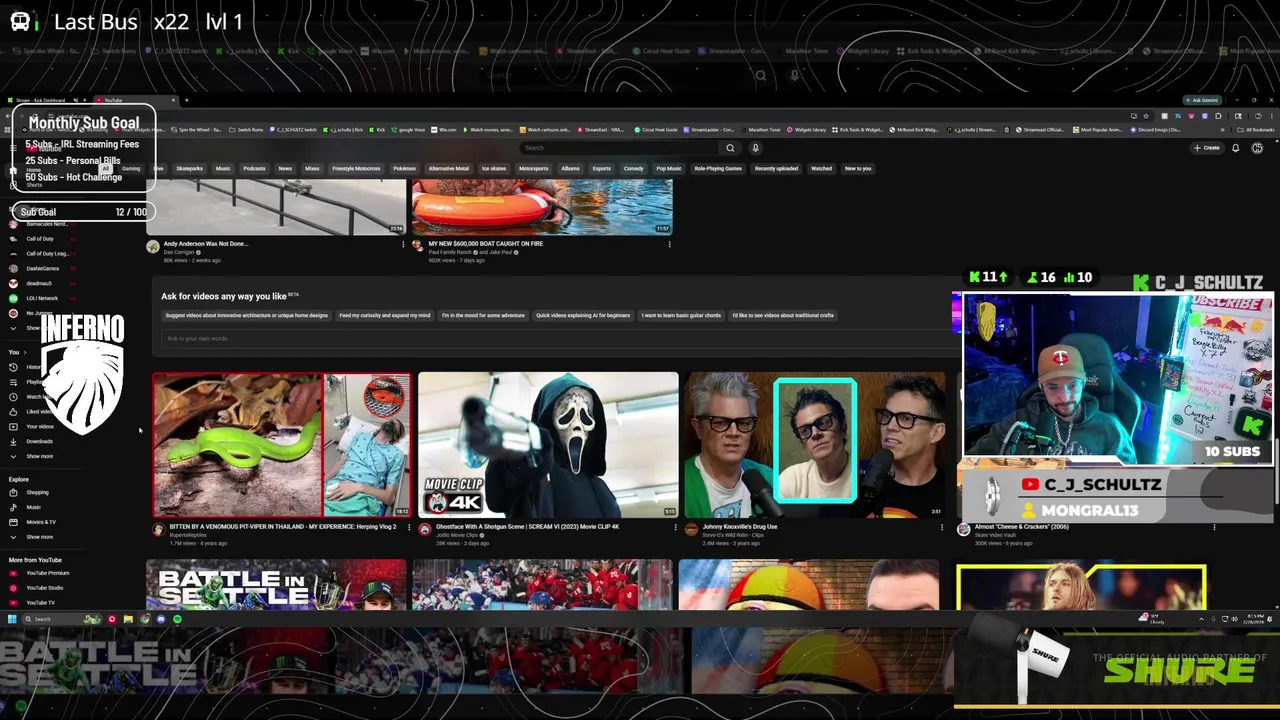Click the YouTube search input field
Image resolution: width=1280 pixels, height=720 pixels.
(620, 148)
